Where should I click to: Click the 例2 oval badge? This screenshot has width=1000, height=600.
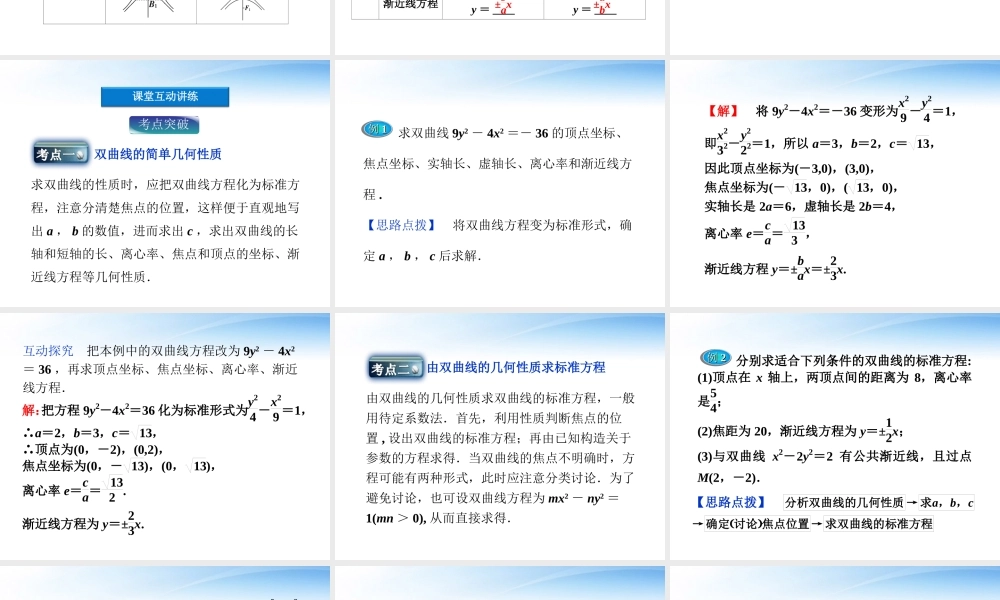coord(716,358)
